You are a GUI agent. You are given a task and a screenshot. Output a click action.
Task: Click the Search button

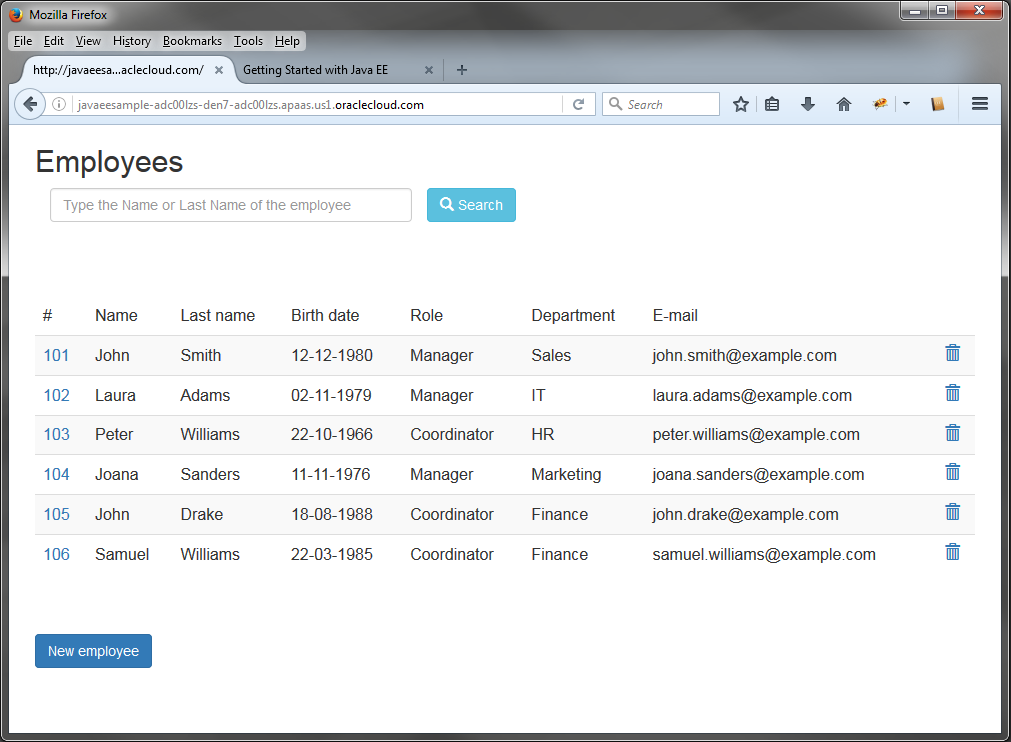point(471,204)
